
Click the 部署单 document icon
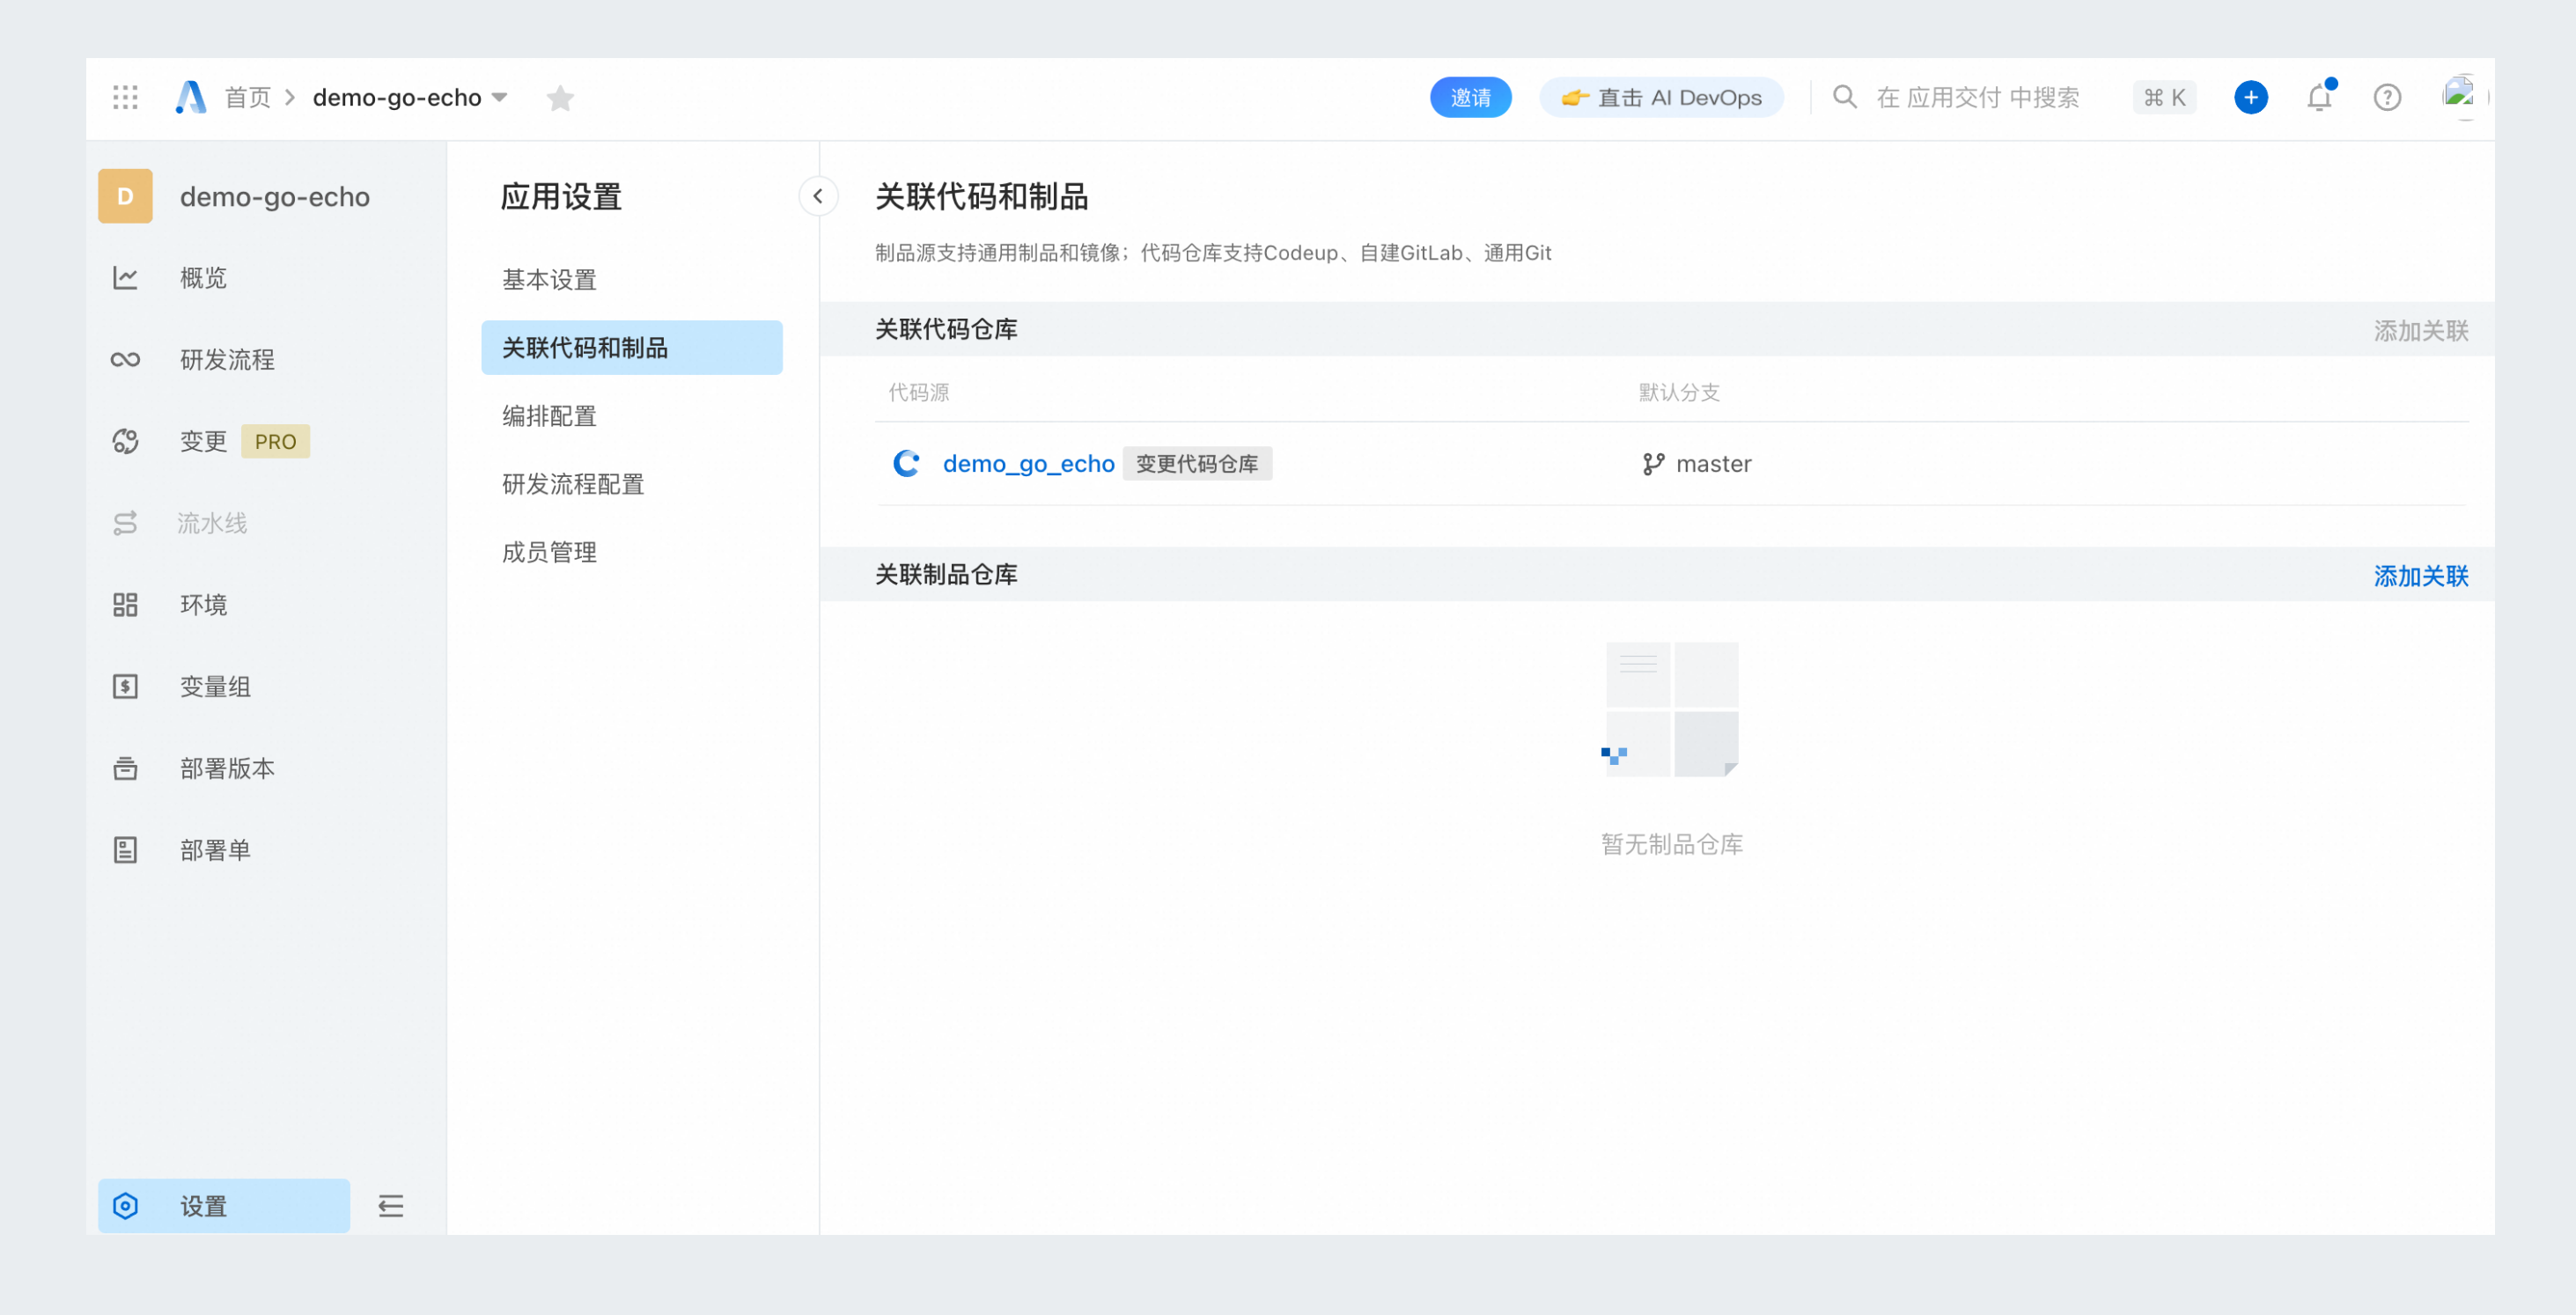(125, 851)
